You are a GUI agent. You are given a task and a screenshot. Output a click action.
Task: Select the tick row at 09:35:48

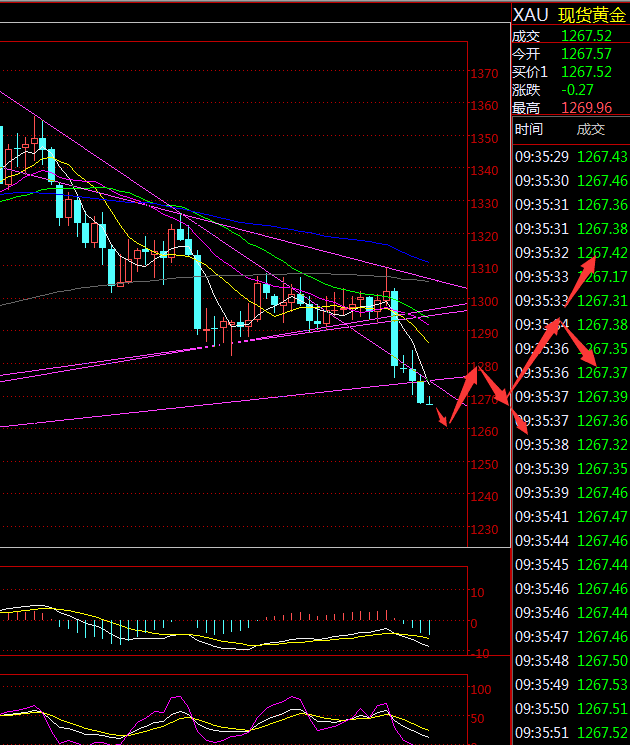tap(571, 660)
